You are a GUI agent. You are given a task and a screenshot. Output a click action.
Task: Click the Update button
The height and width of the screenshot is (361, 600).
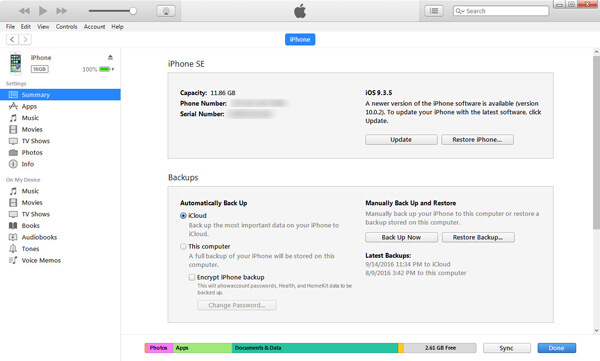401,140
